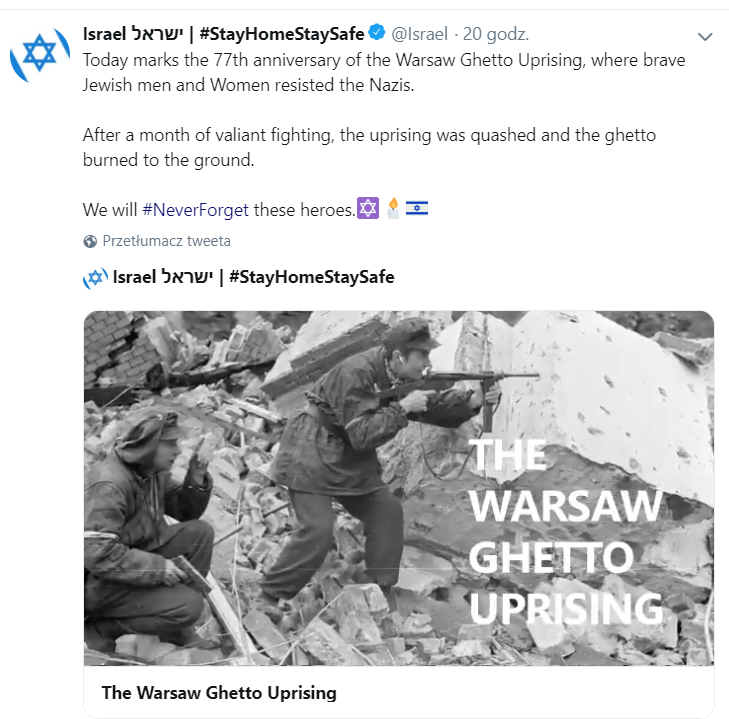Click the overlay text THE WARSAW GHETTO UPRISING
The width and height of the screenshot is (729, 719).
point(566,533)
